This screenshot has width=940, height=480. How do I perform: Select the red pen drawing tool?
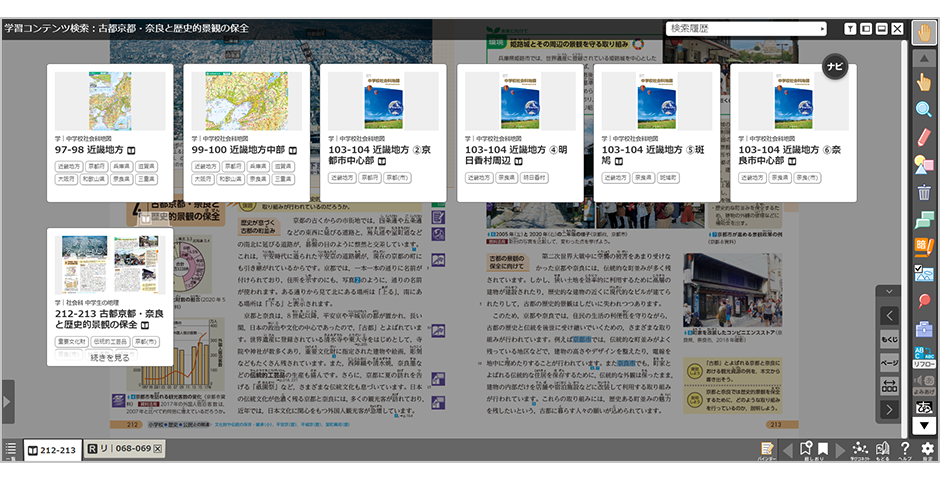point(924,137)
